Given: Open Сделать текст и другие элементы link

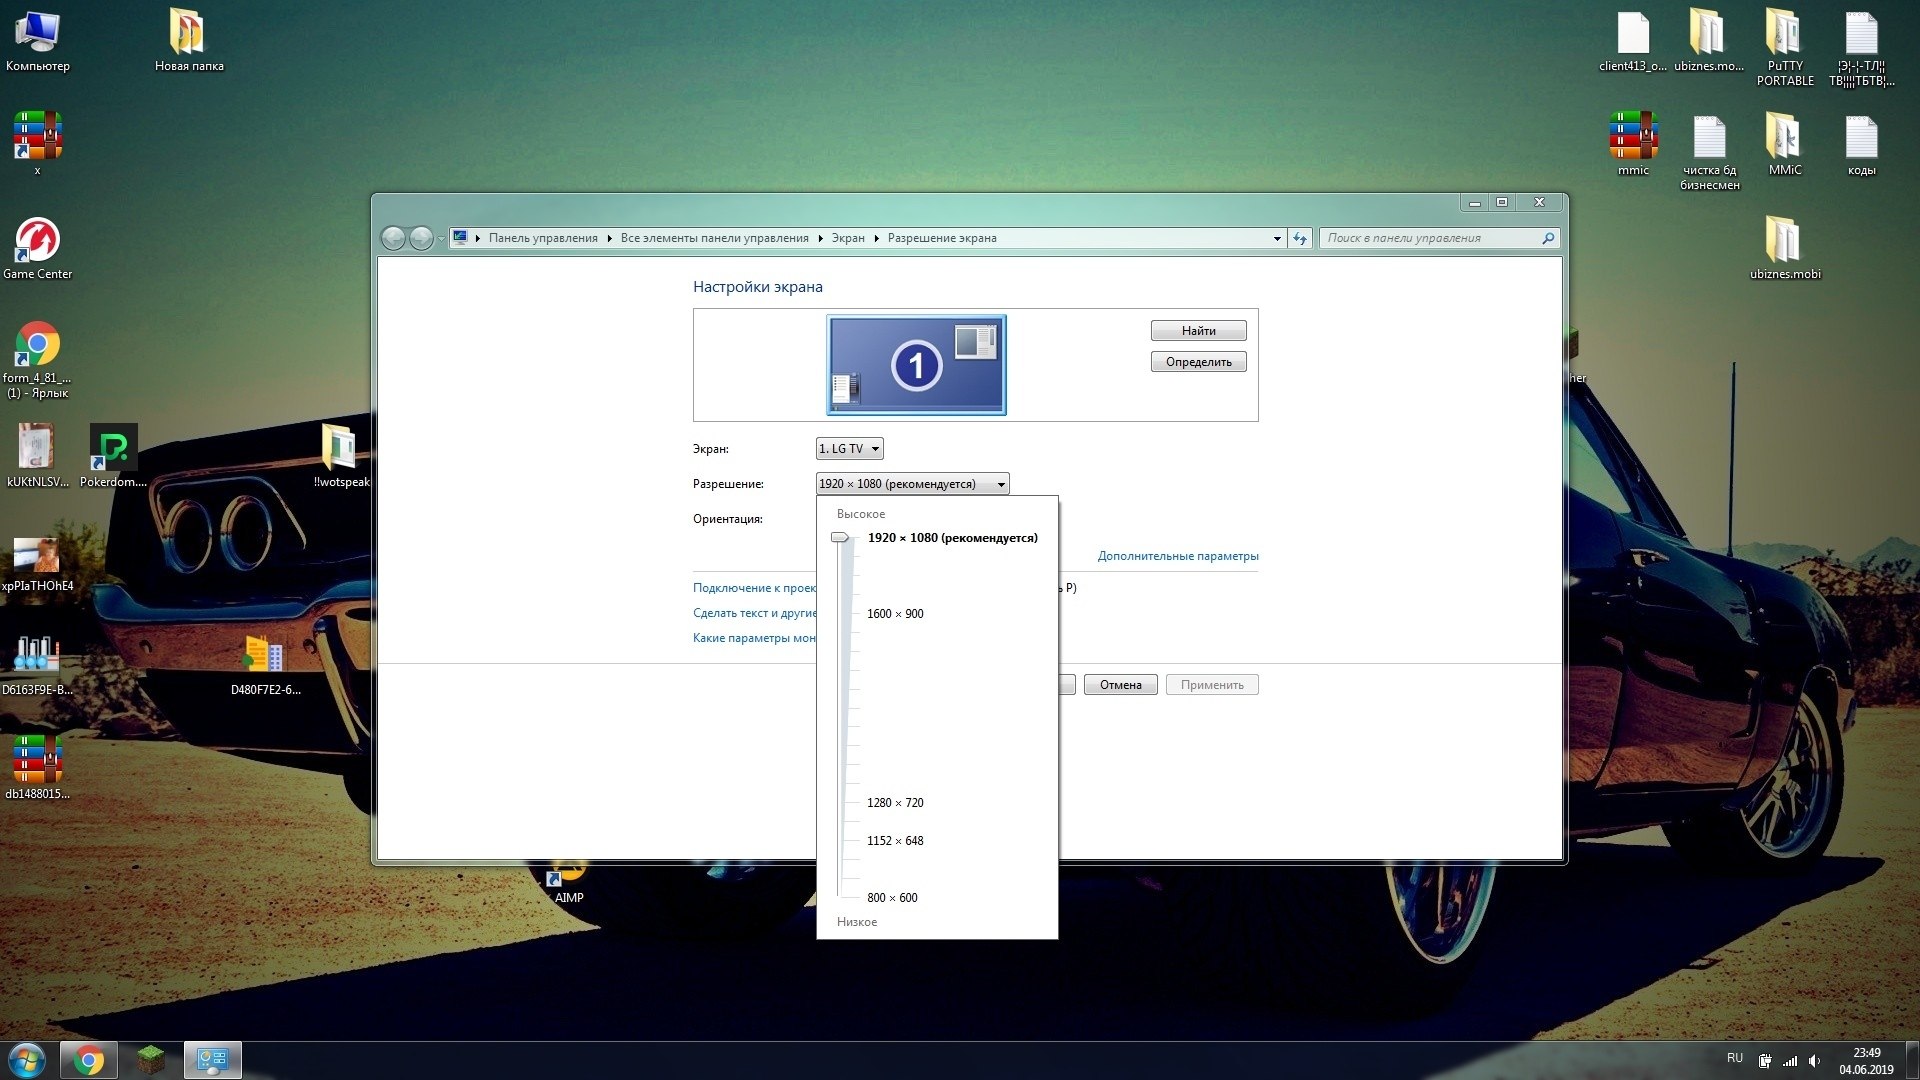Looking at the screenshot, I should [755, 613].
